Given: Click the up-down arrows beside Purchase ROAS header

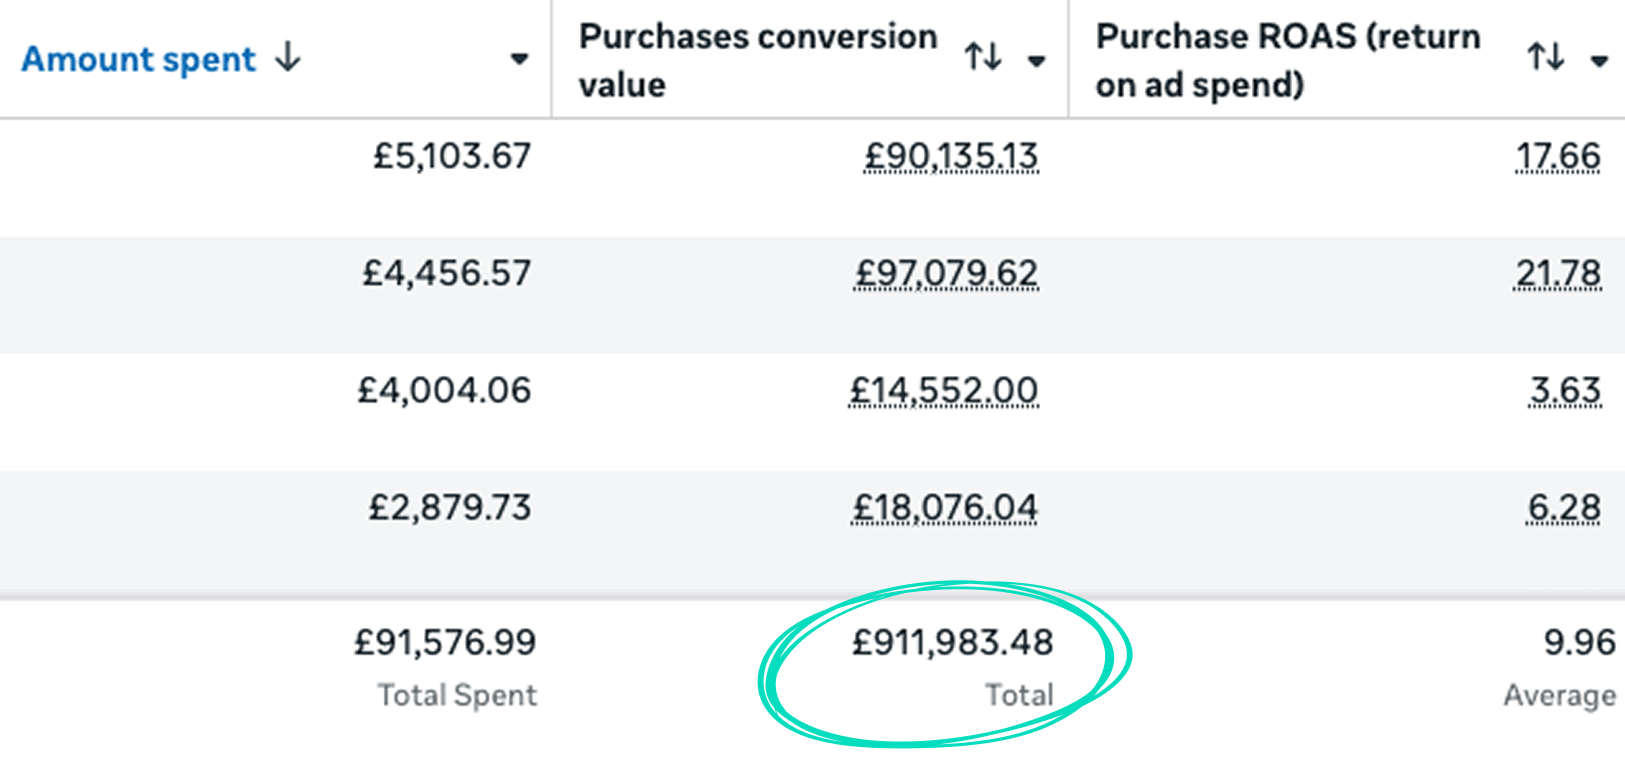Looking at the screenshot, I should (1545, 57).
